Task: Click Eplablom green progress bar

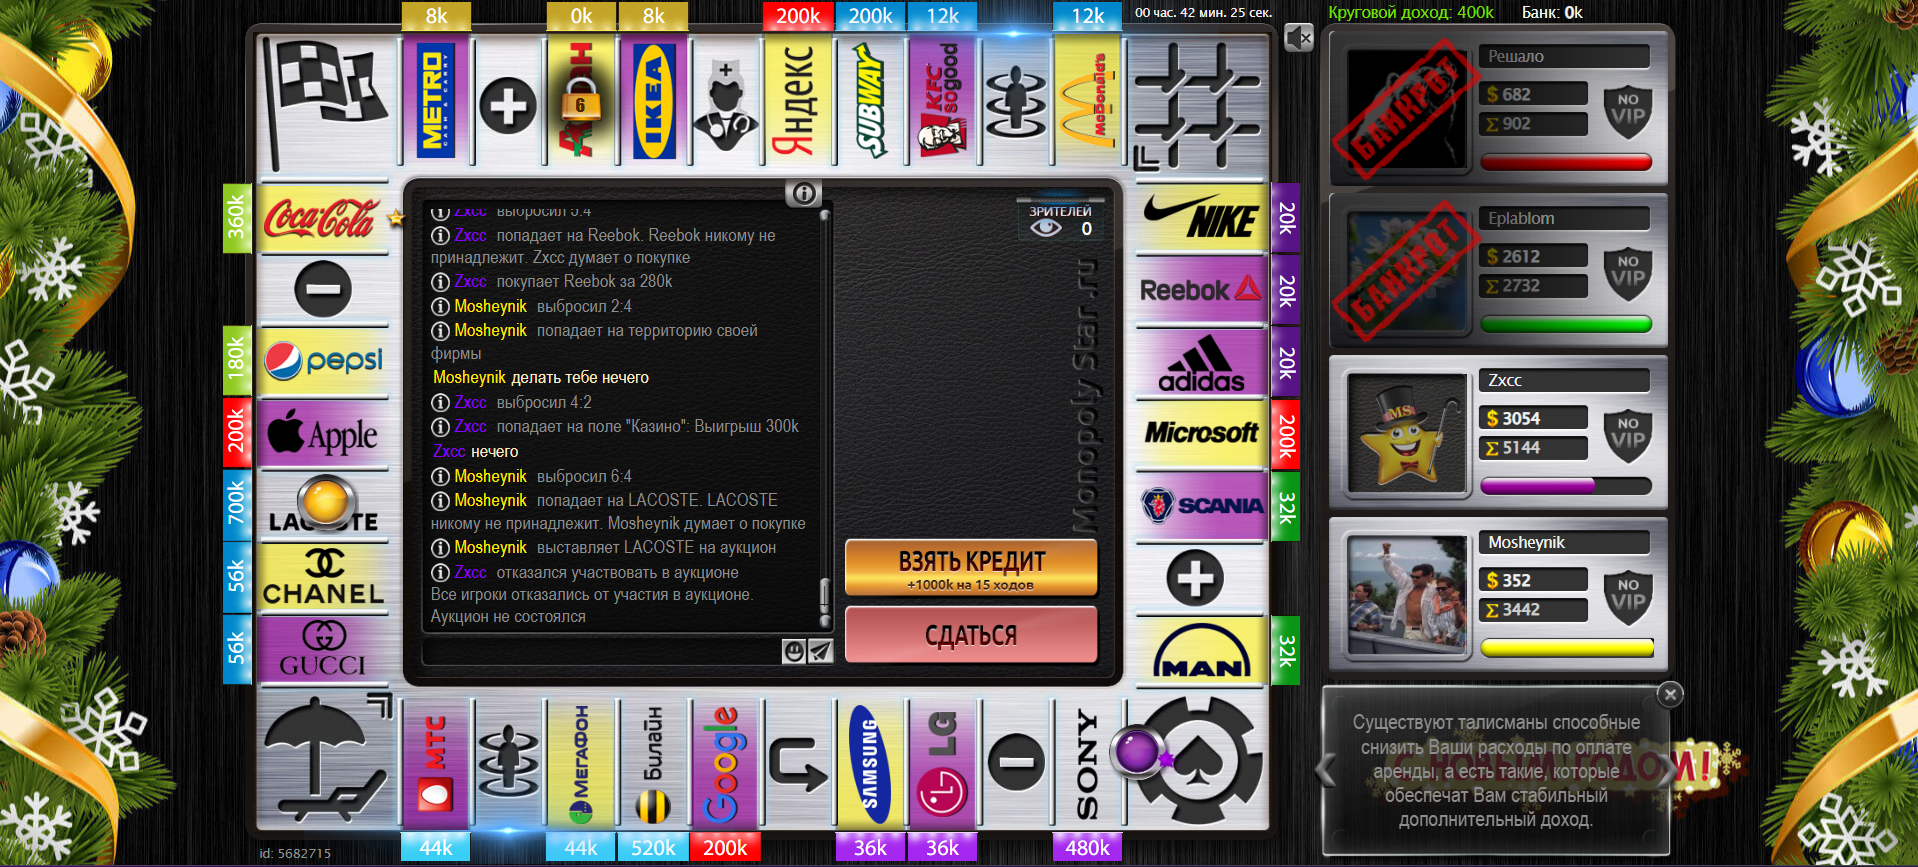Action: click(1566, 324)
